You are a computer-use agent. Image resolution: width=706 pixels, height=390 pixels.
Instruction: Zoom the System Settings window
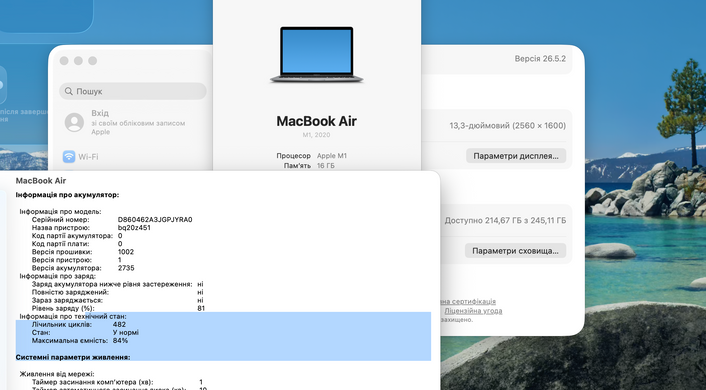pos(92,61)
